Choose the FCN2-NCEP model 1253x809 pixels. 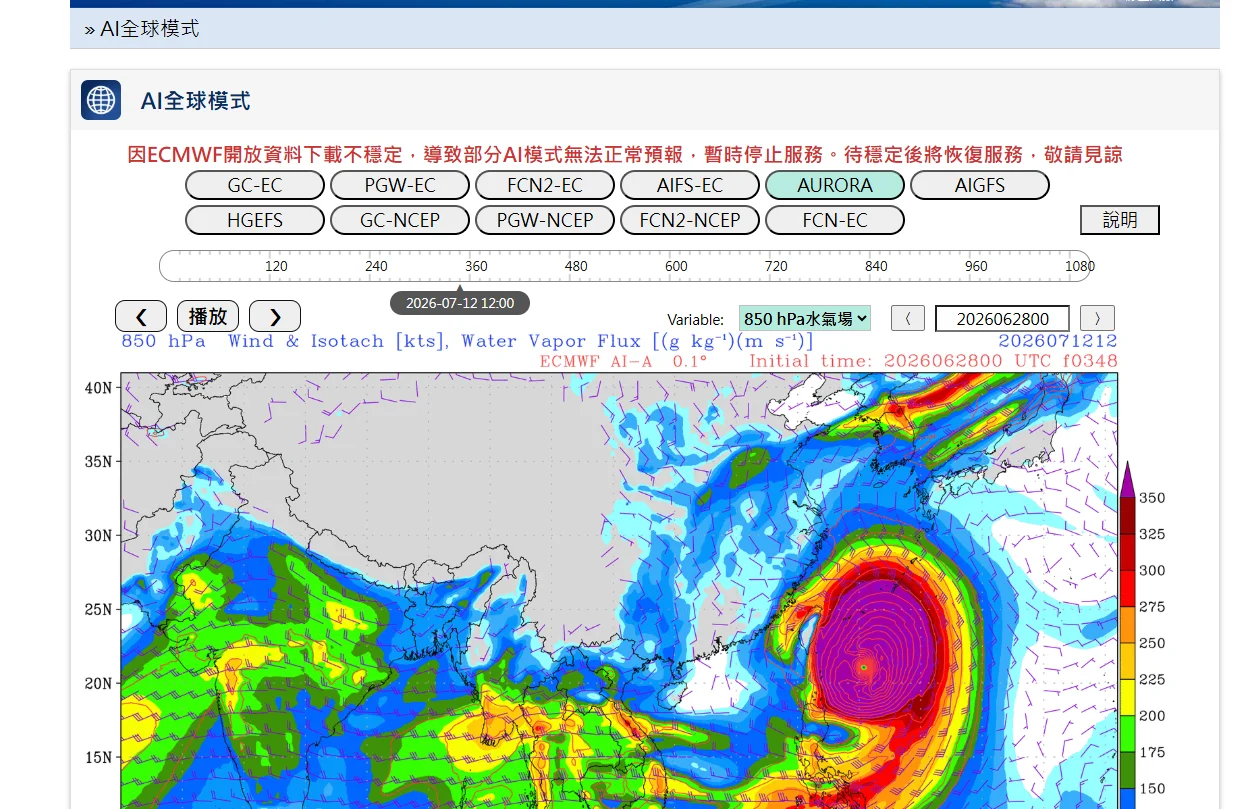(x=690, y=220)
